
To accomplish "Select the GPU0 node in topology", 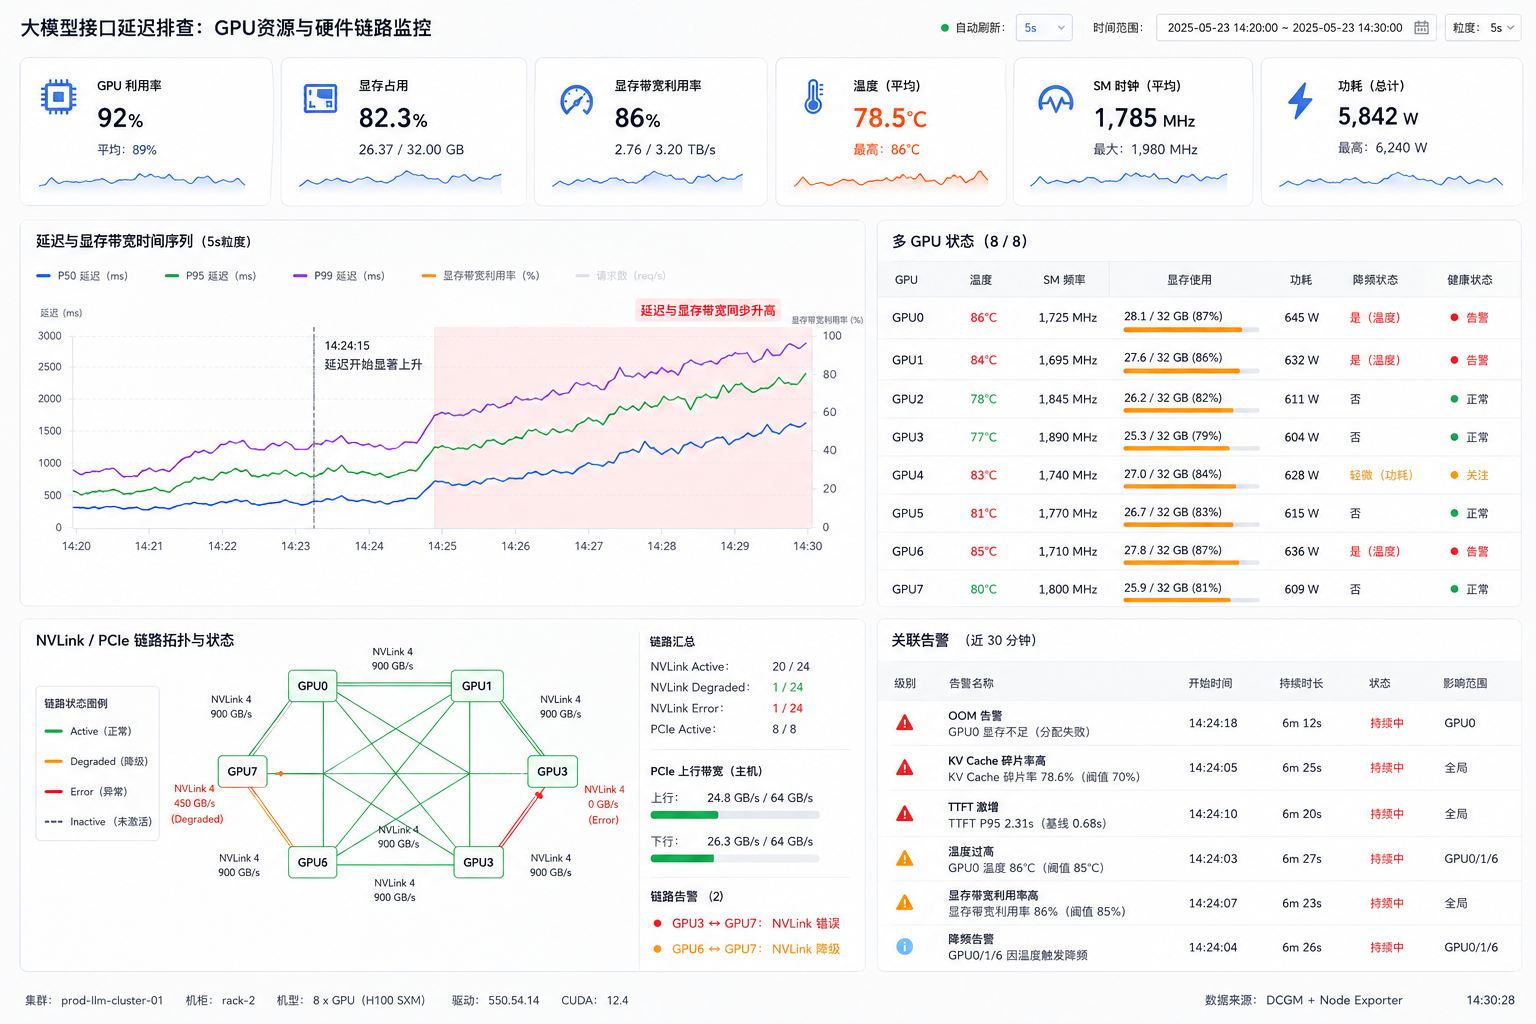I will point(313,686).
